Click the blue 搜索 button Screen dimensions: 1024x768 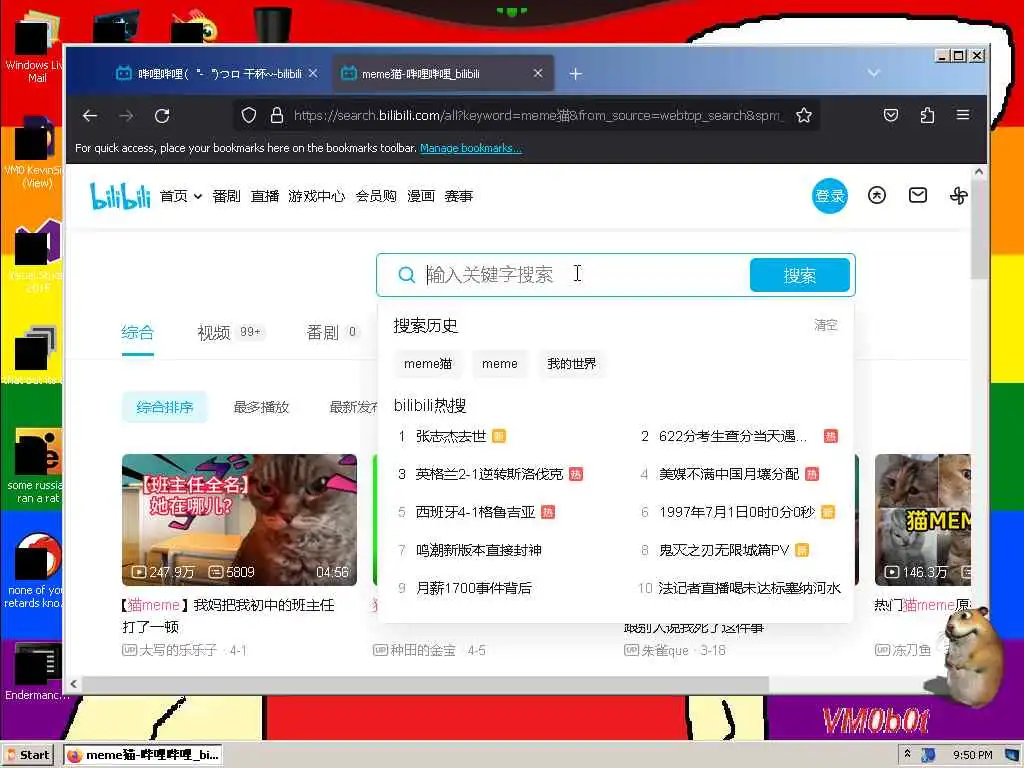point(799,275)
